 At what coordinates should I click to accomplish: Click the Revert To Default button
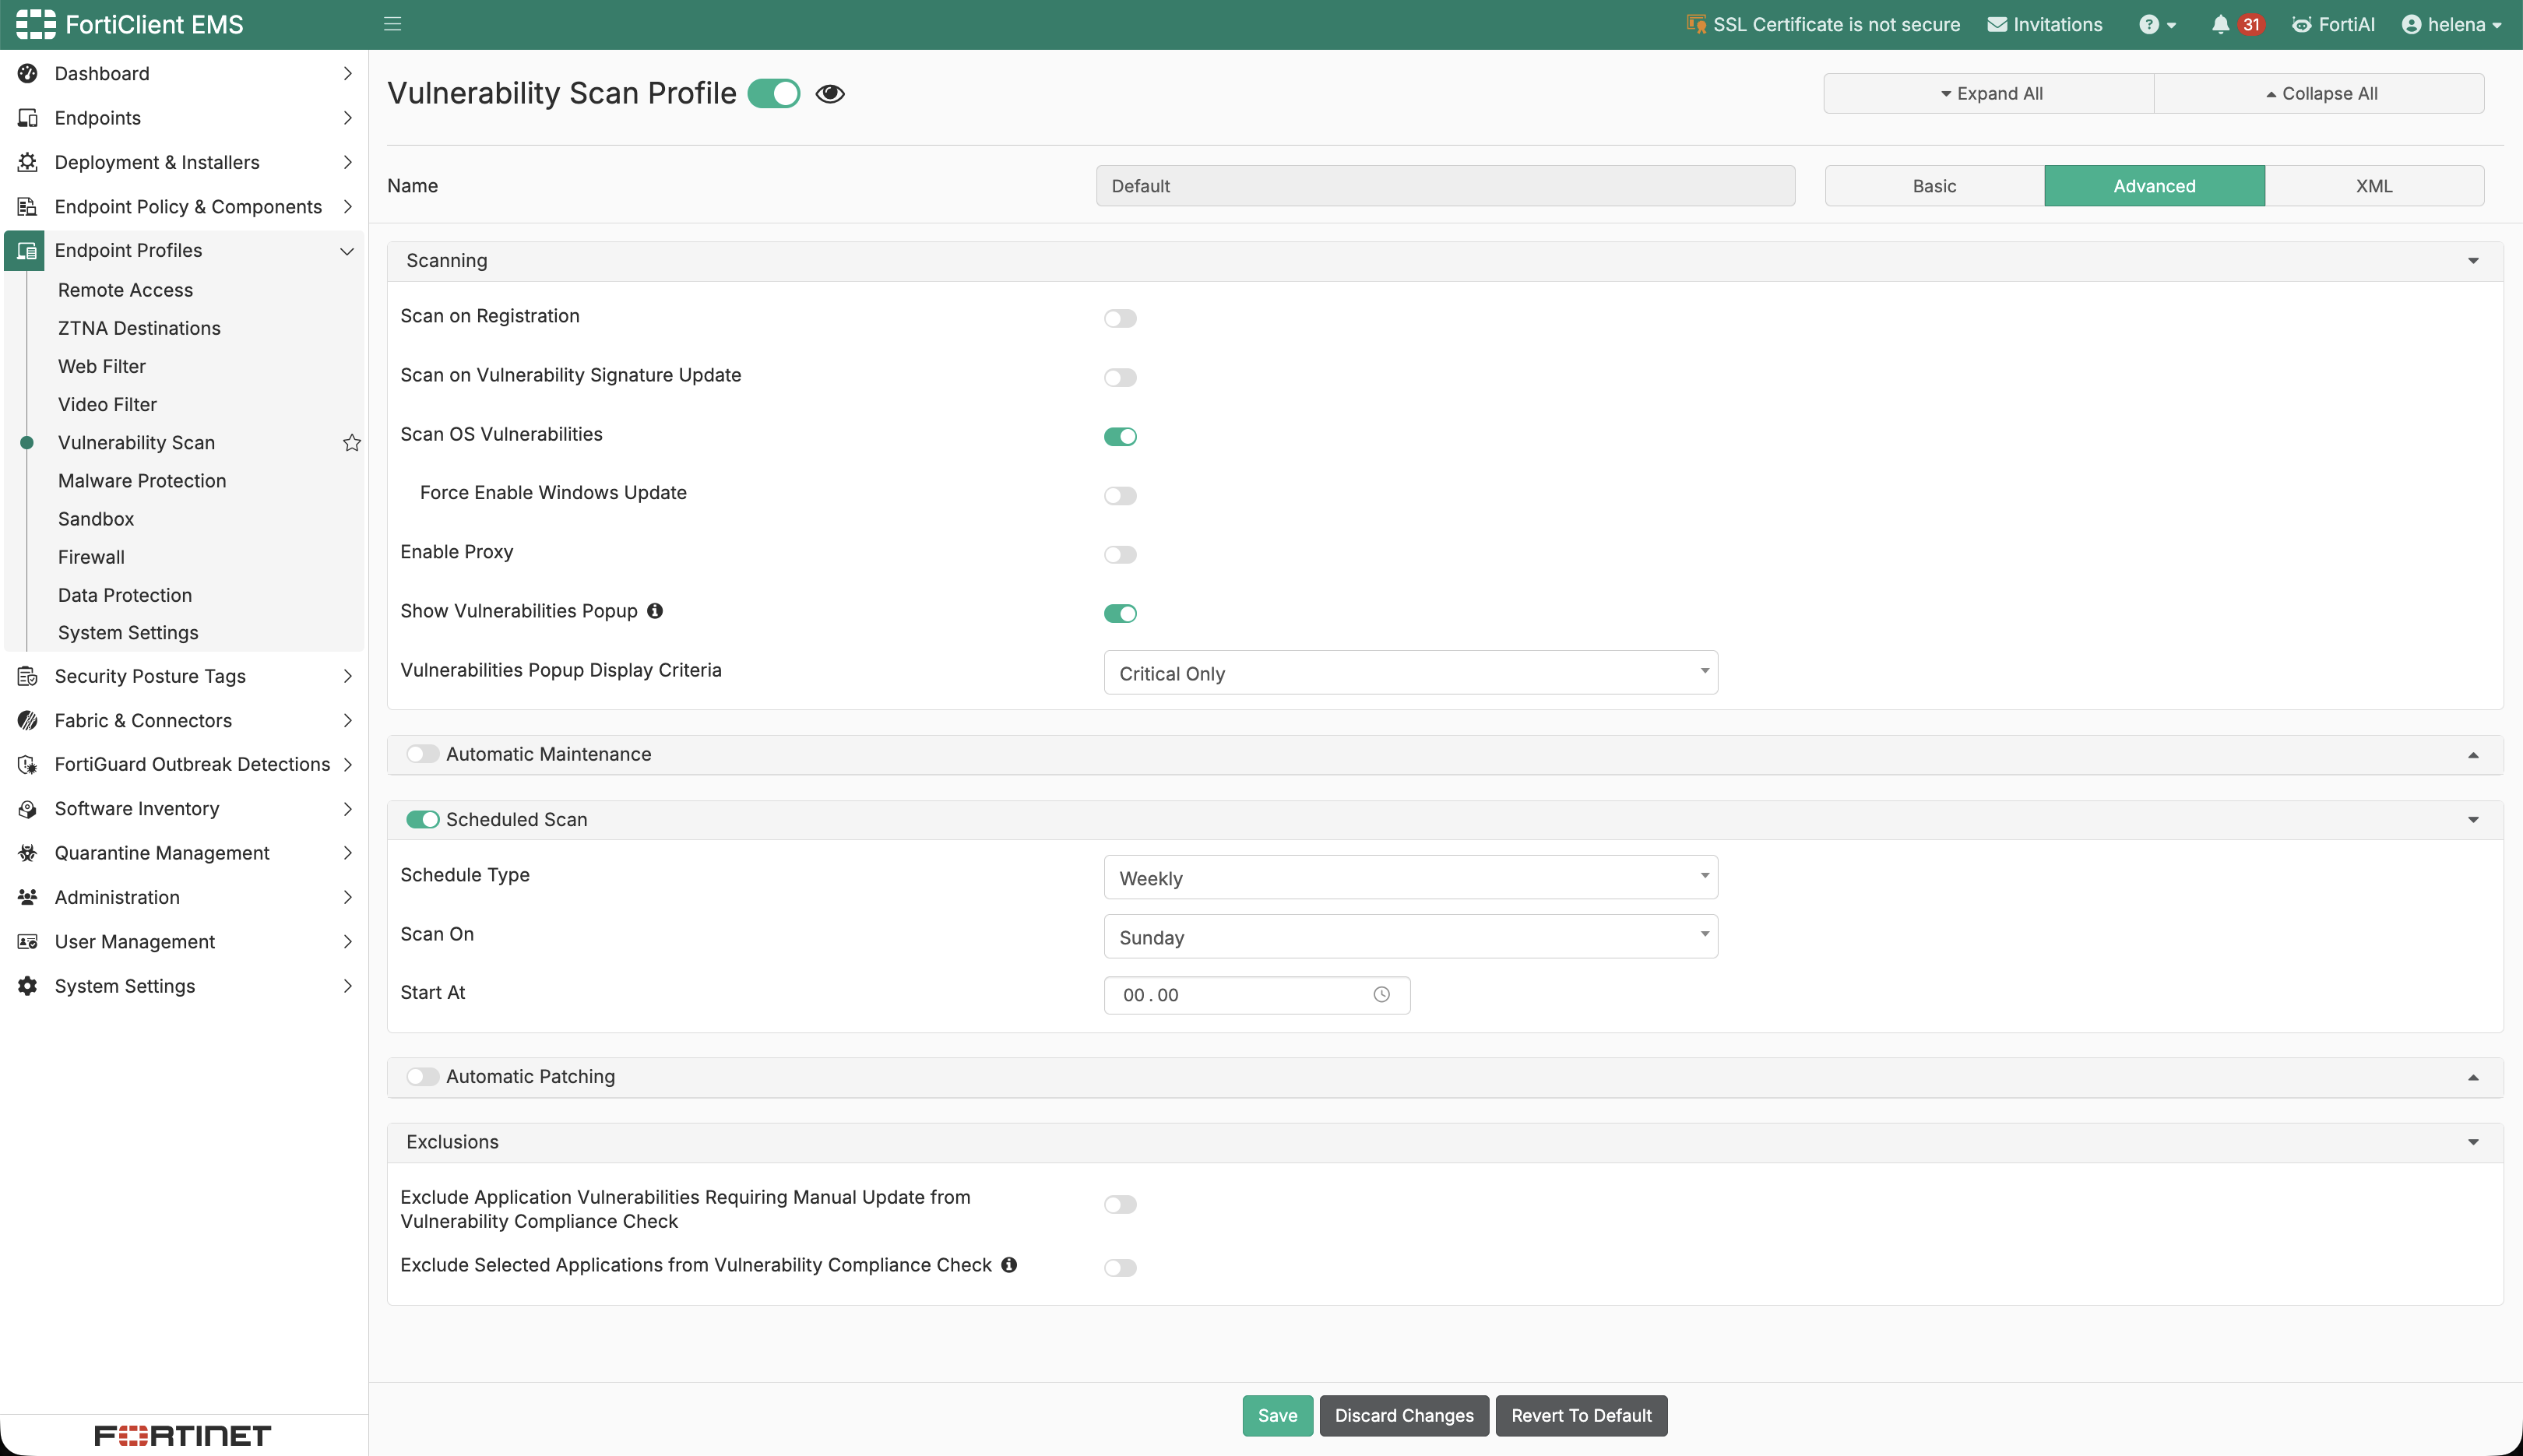1582,1416
